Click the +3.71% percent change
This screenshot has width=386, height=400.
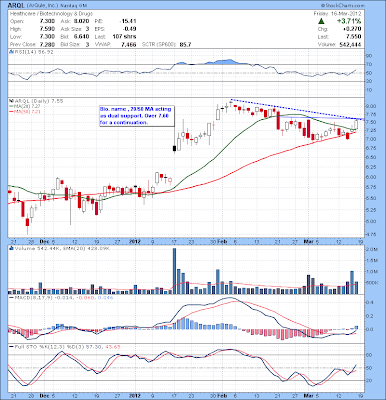[x=349, y=21]
